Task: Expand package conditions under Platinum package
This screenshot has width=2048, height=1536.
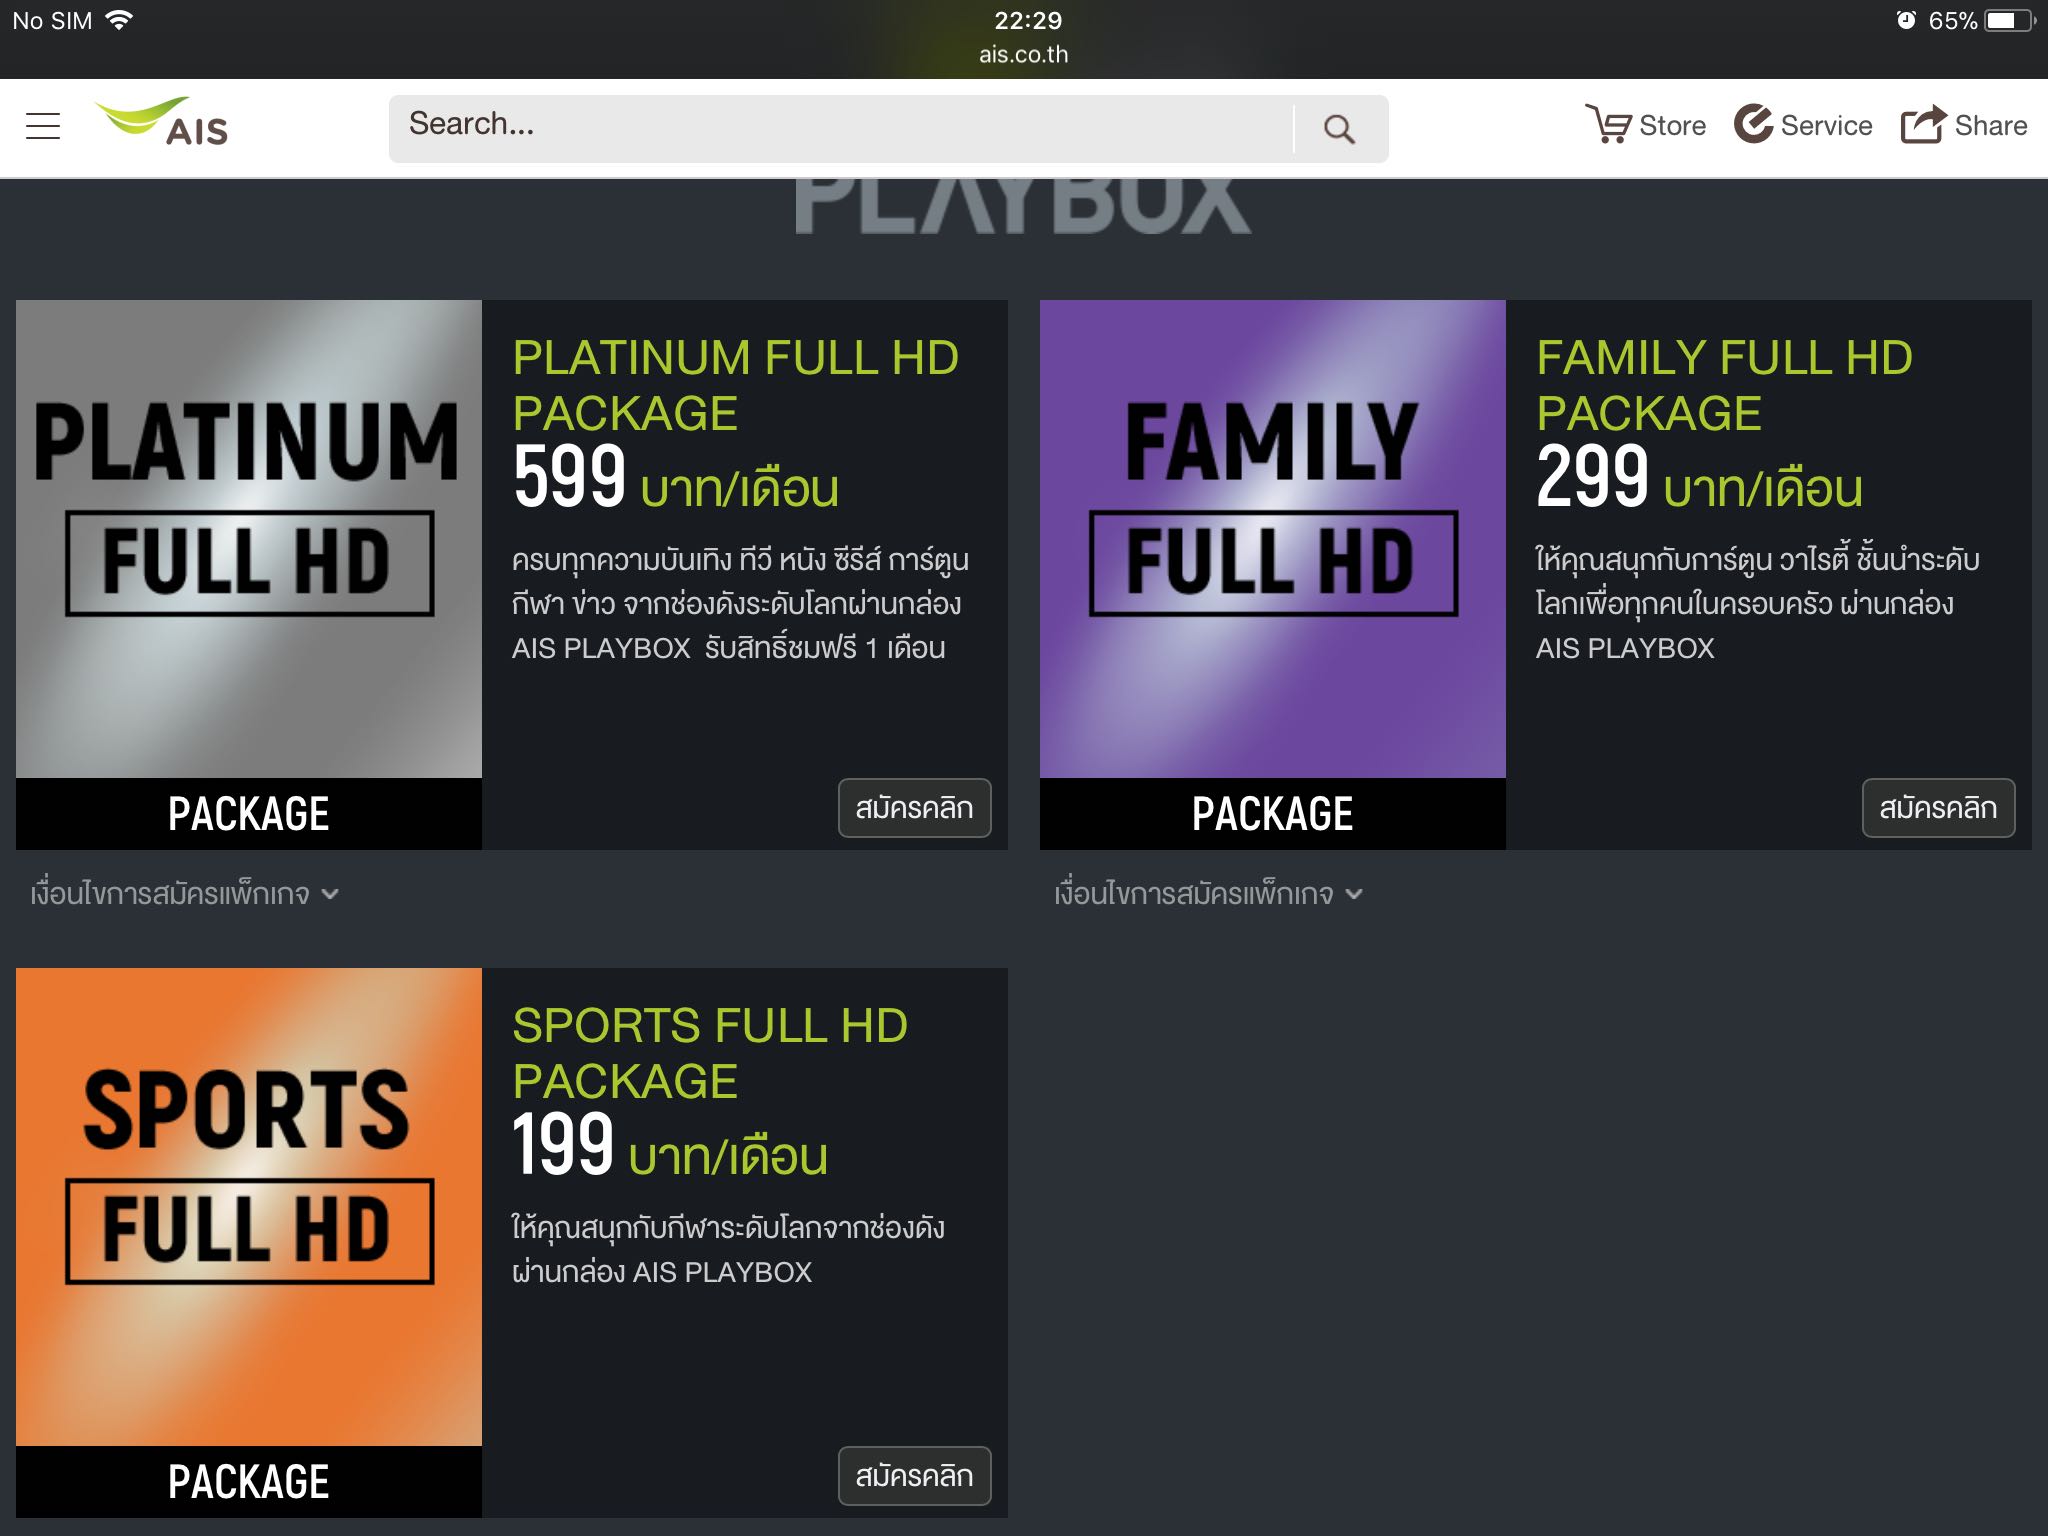Action: point(185,893)
